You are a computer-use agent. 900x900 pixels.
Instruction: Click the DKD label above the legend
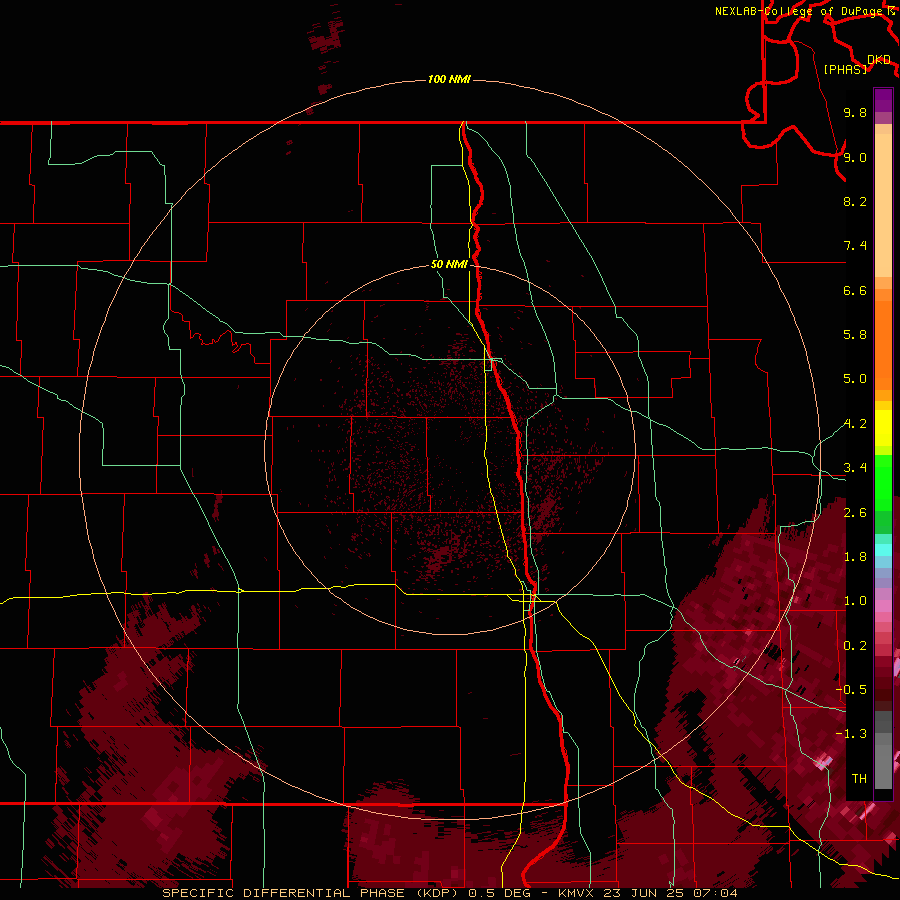(879, 59)
